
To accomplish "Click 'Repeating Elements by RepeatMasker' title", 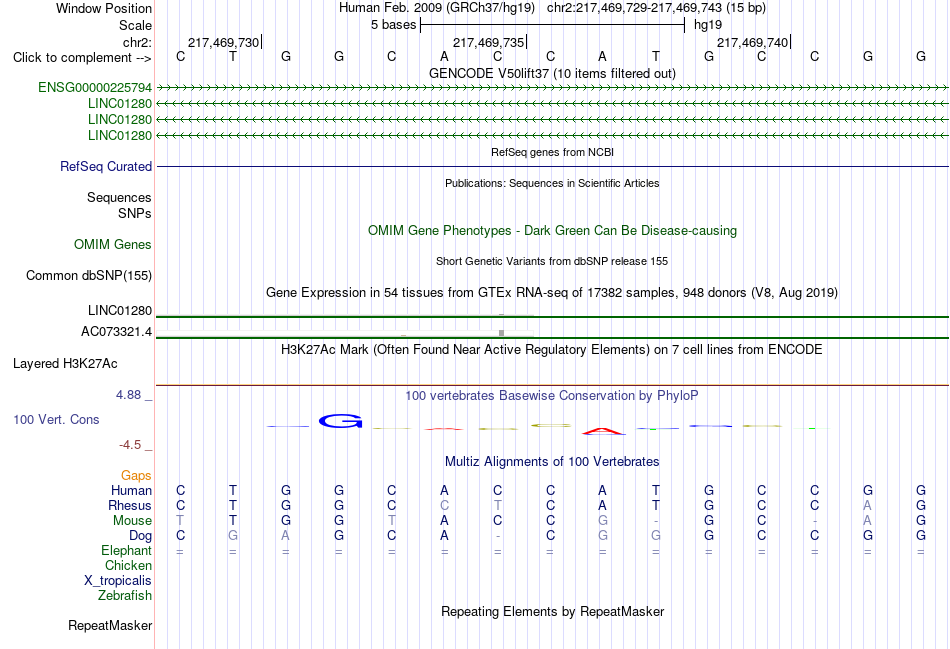I will [552, 612].
